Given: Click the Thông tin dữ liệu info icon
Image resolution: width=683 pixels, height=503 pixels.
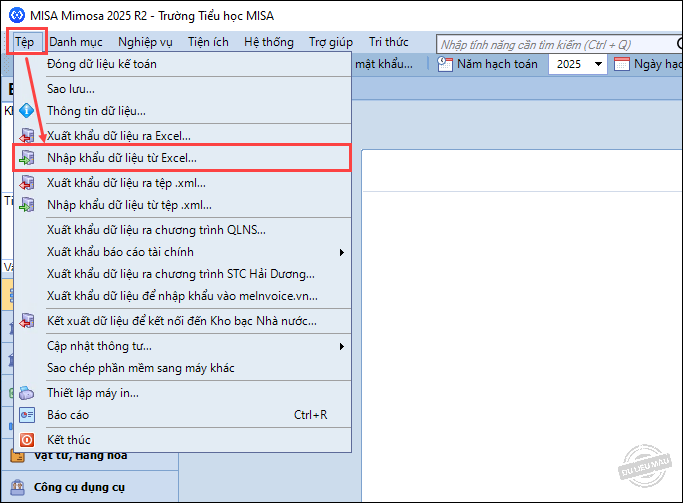Looking at the screenshot, I should coord(27,111).
